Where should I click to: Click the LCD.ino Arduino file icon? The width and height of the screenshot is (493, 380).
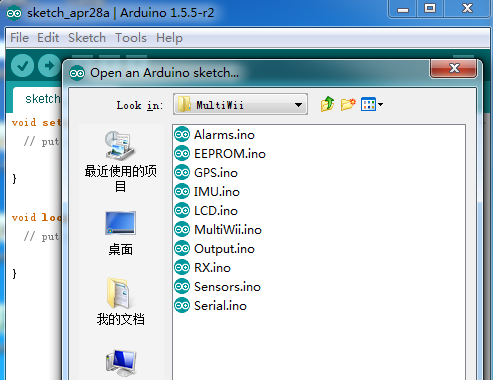(182, 211)
